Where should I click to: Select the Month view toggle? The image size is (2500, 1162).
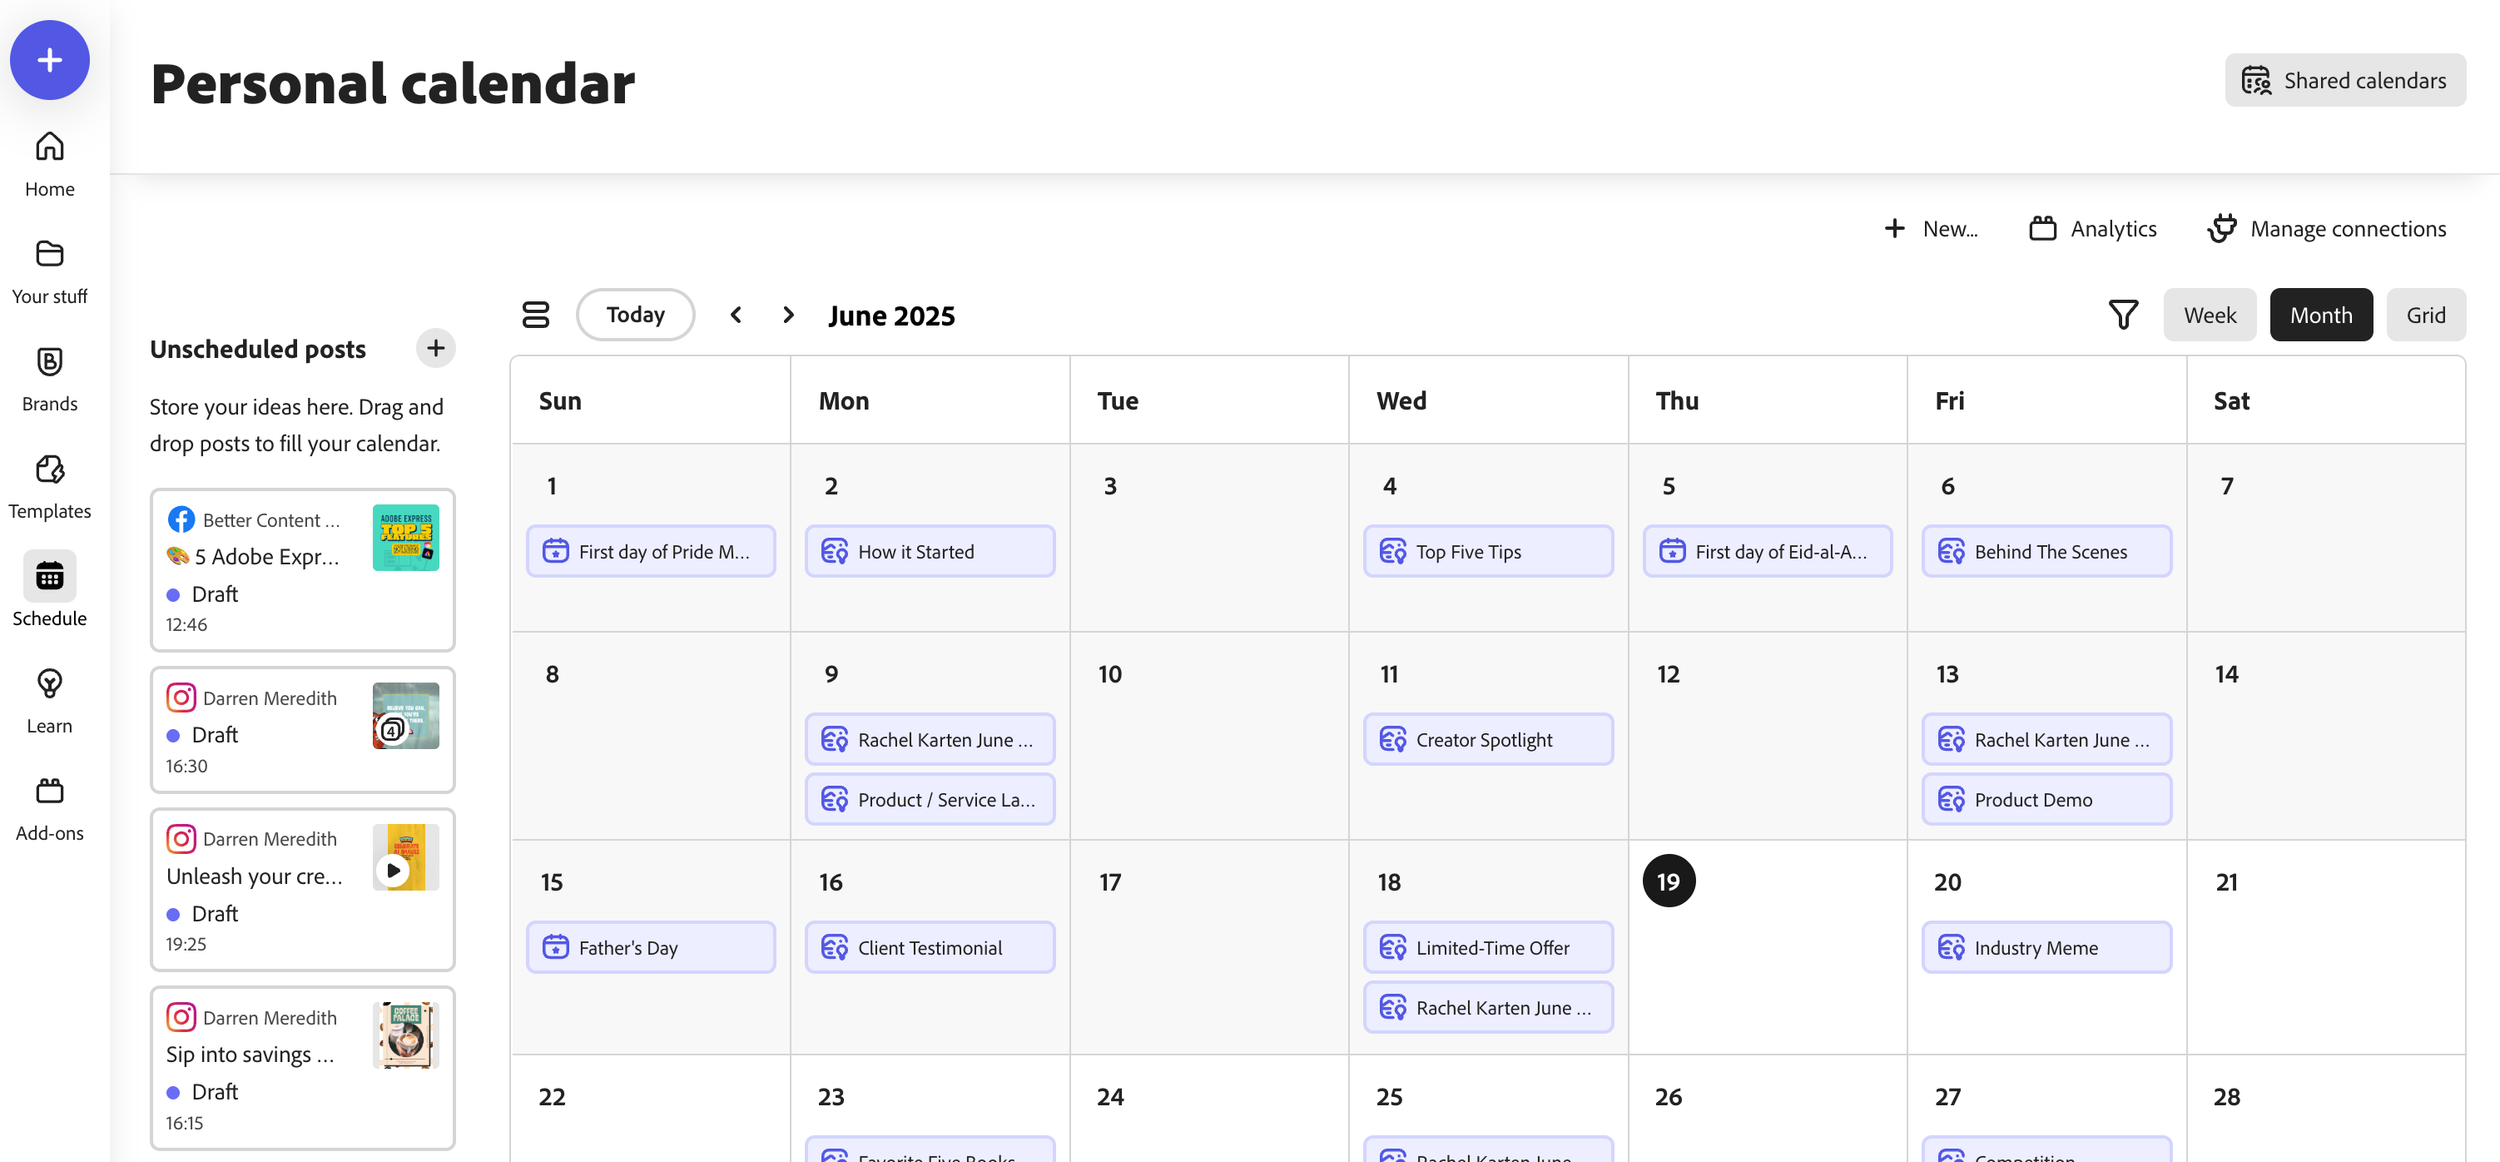(2320, 315)
